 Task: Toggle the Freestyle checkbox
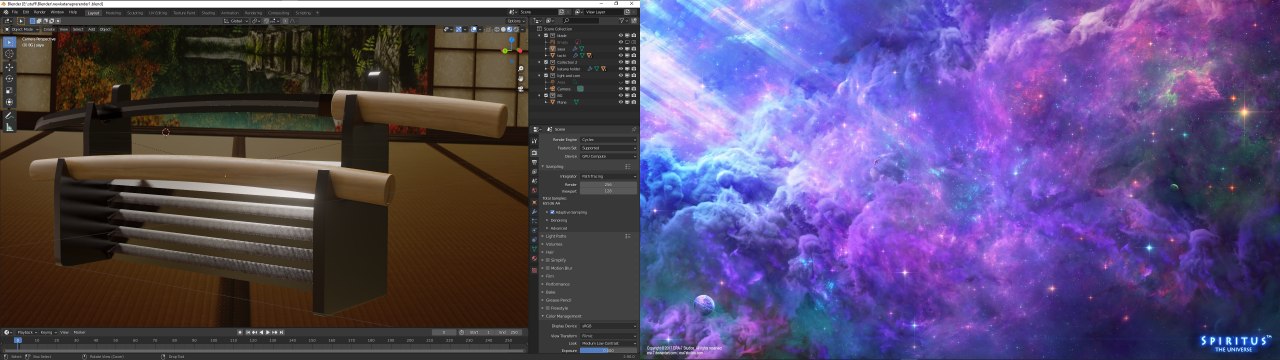[549, 308]
